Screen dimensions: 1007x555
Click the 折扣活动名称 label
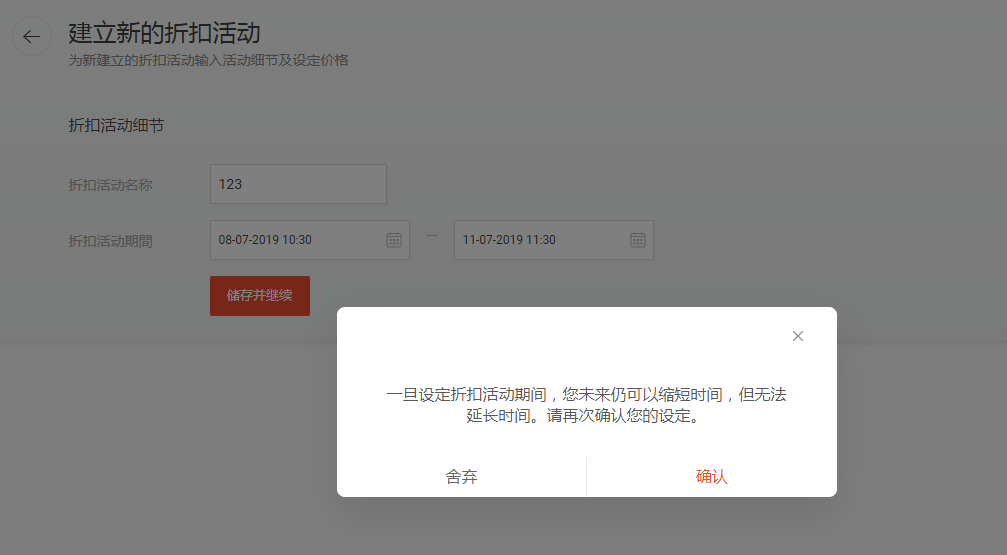[110, 185]
